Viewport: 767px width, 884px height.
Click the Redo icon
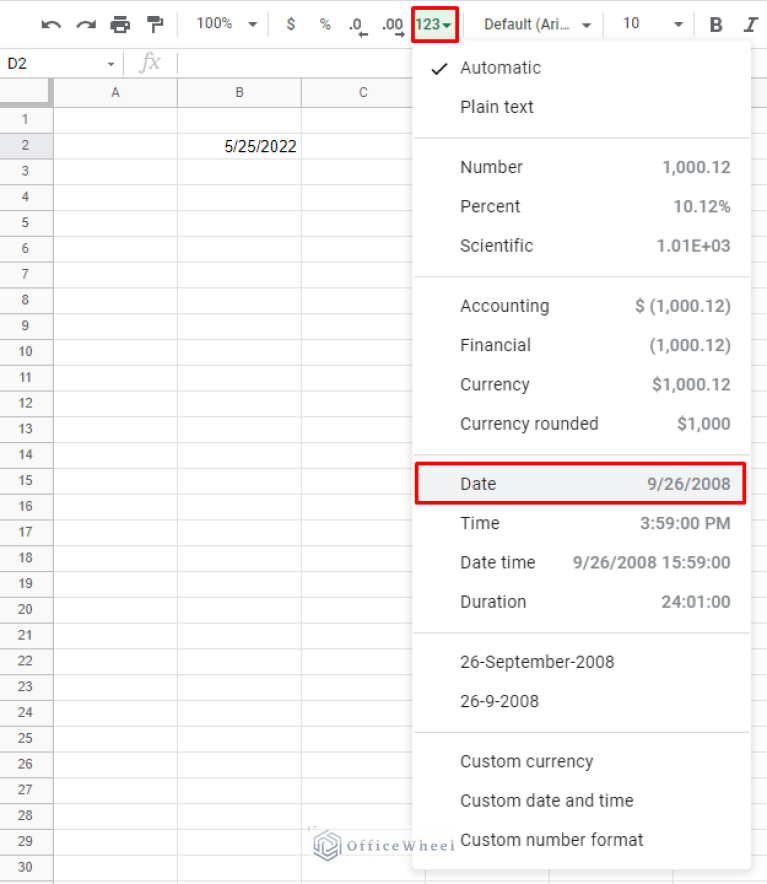click(x=85, y=23)
